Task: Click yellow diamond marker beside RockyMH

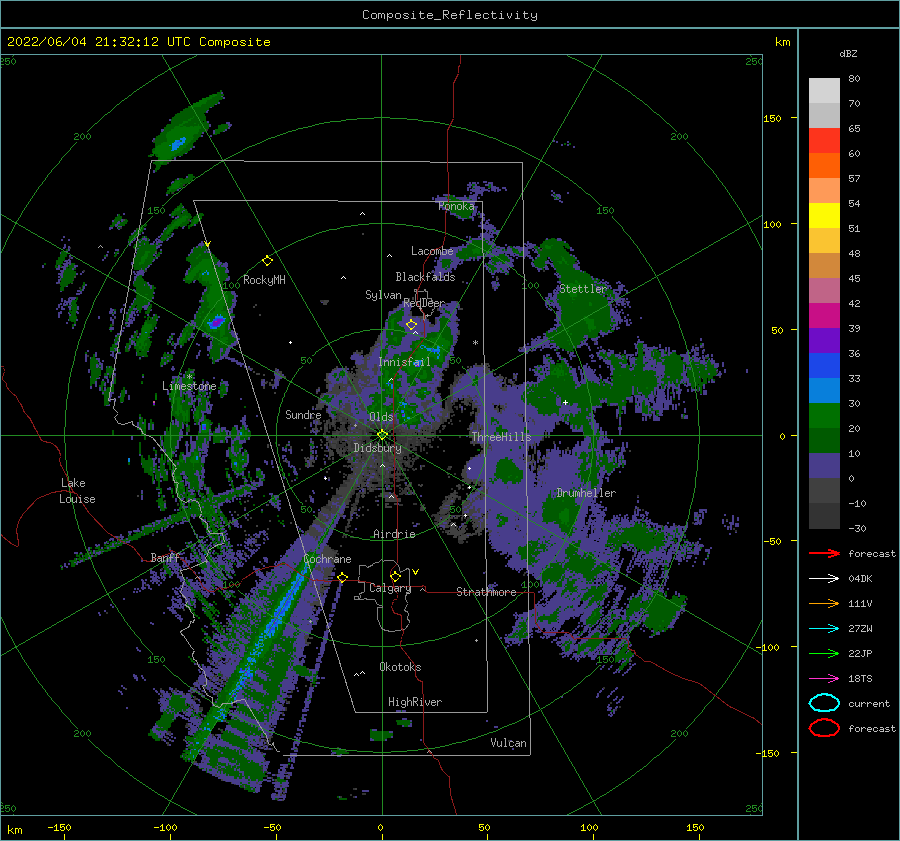Action: (267, 261)
